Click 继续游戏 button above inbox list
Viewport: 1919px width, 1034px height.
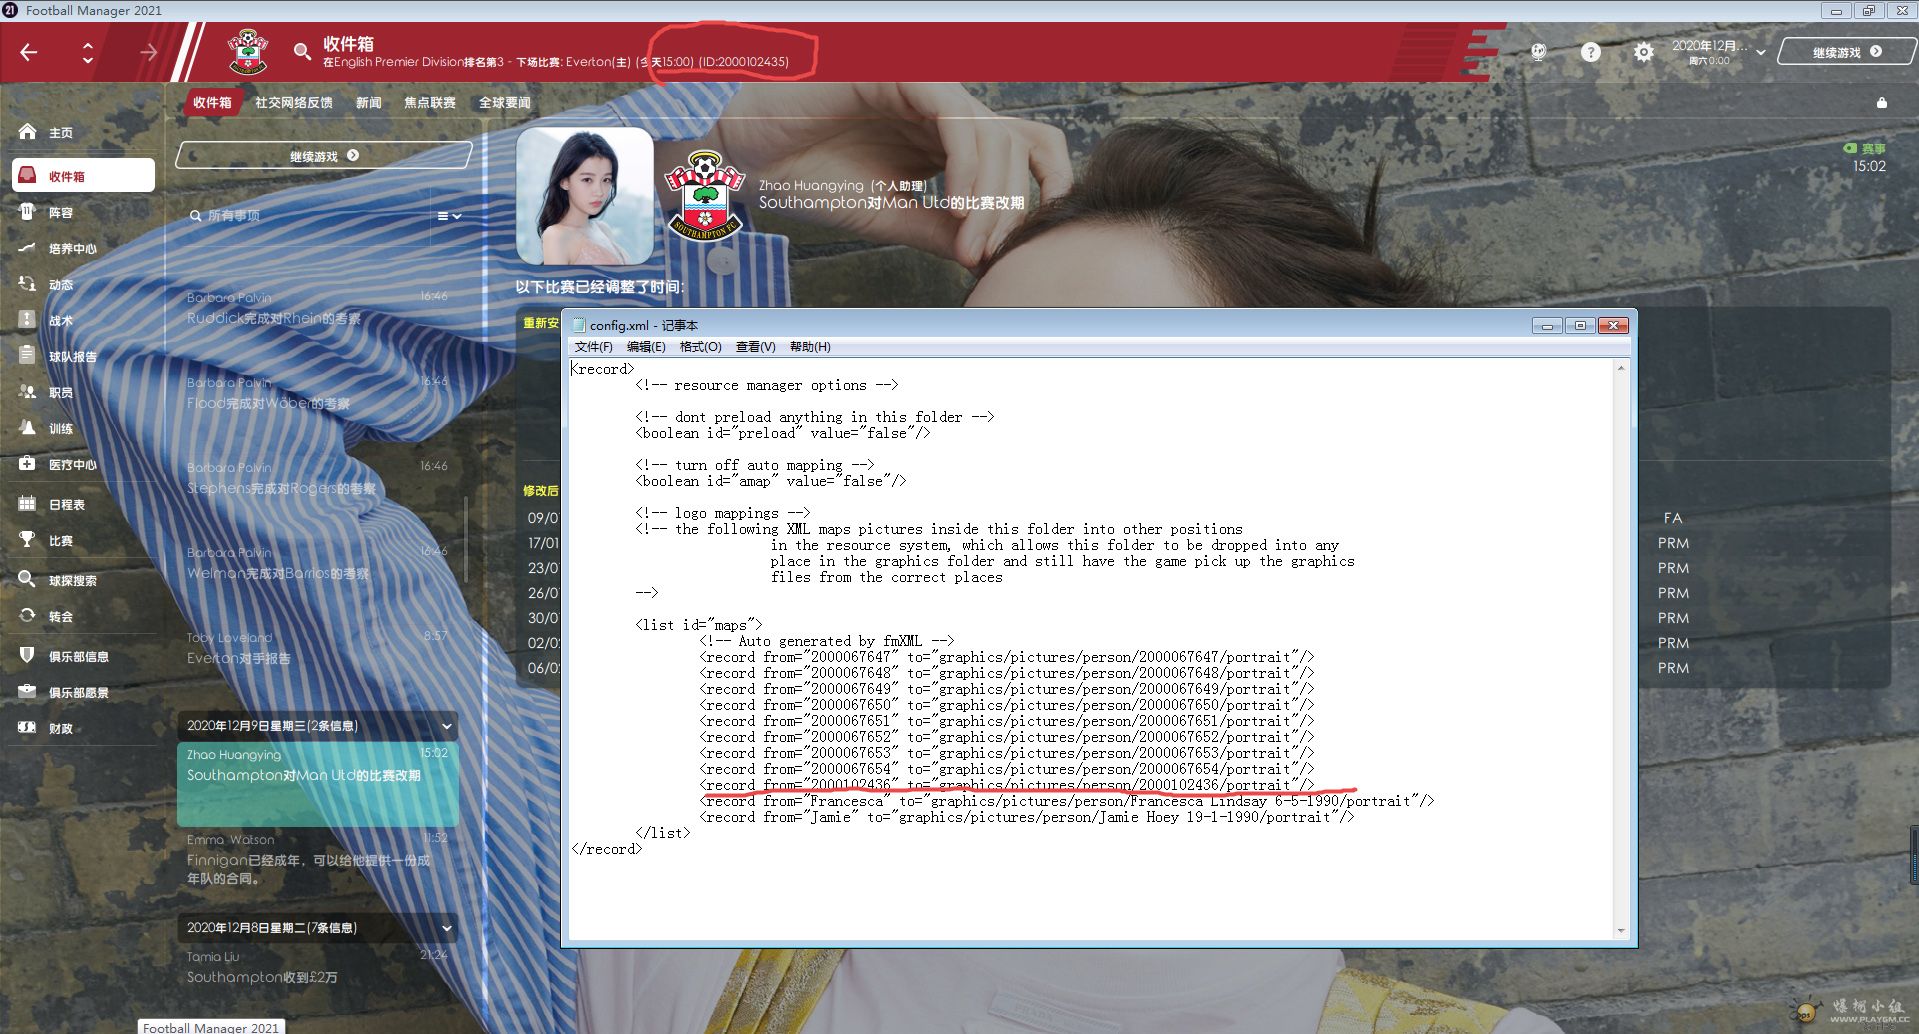[x=323, y=156]
